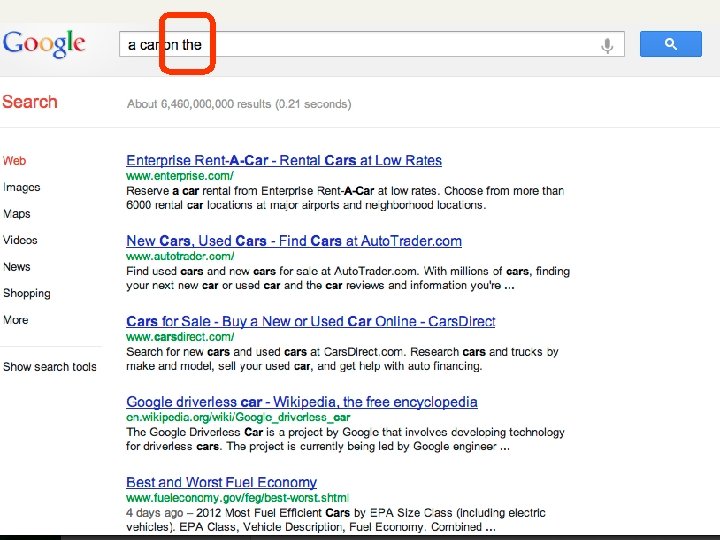Click the microphone voice search icon

click(x=607, y=45)
